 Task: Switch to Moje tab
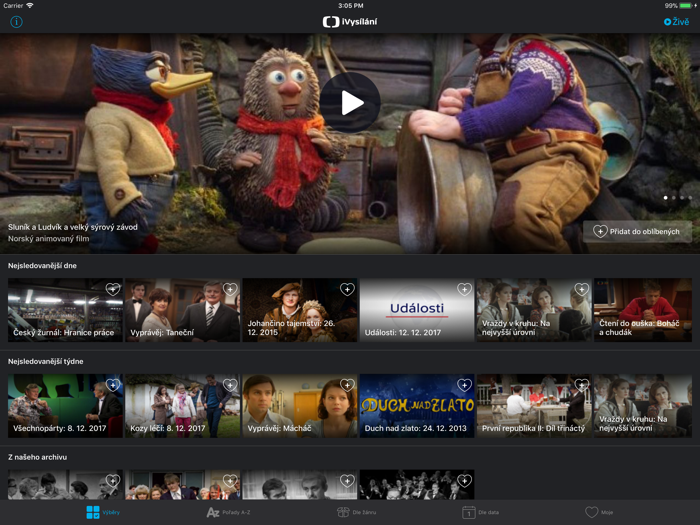click(599, 512)
